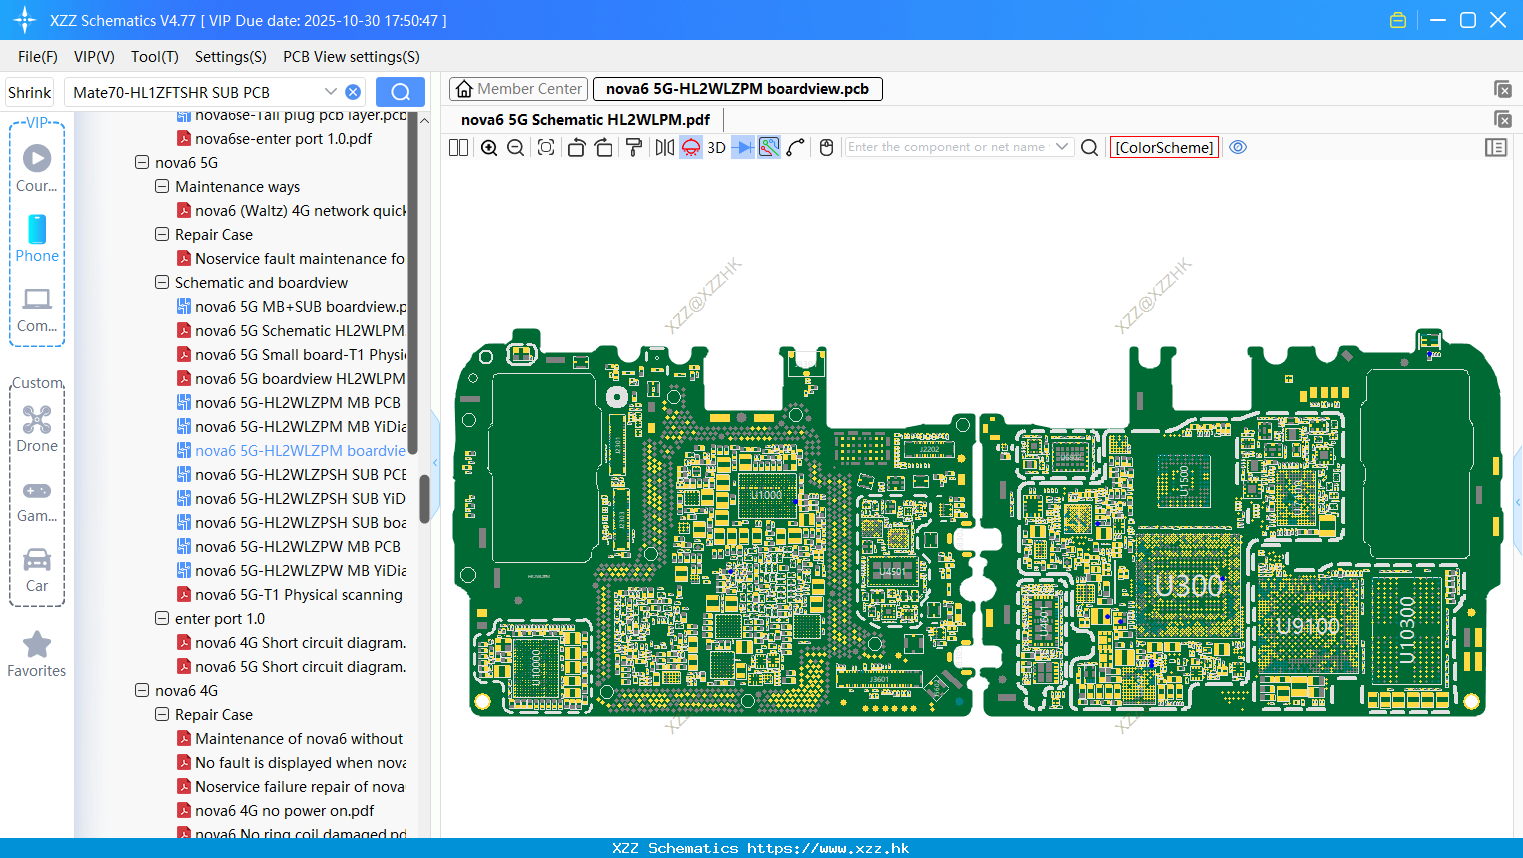Zoom out of the boardview
1523x858 pixels.
point(515,147)
